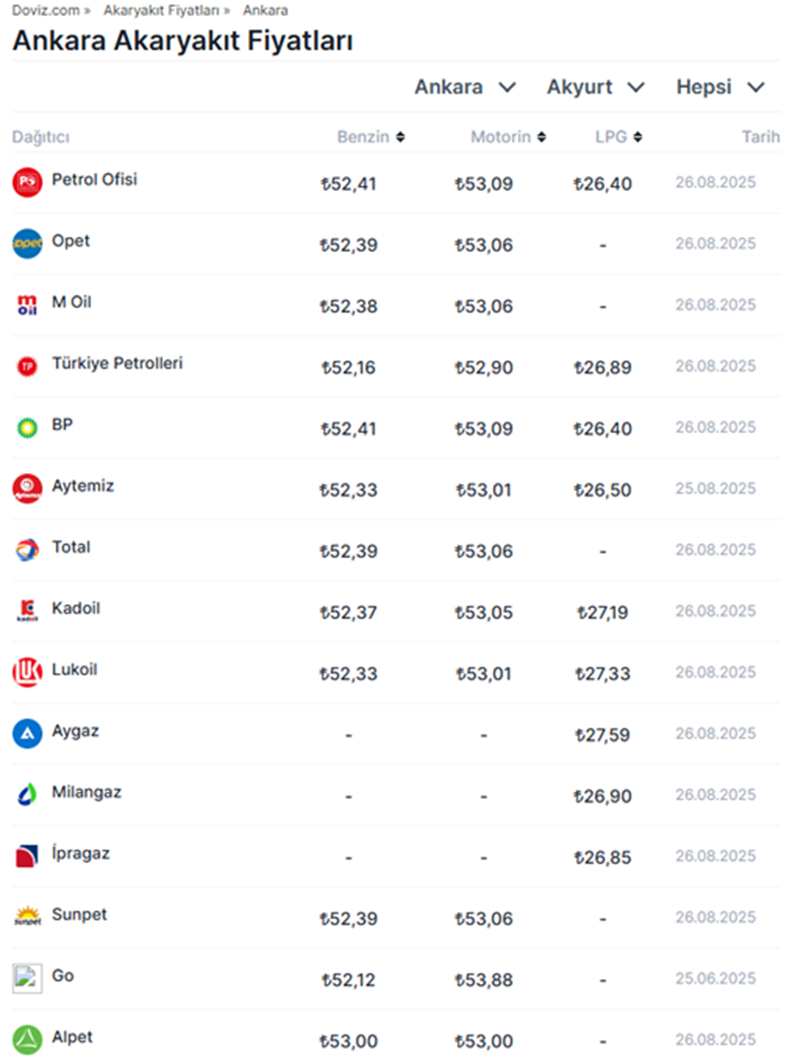Click the Aytemiz red logo
The width and height of the screenshot is (795, 1064).
click(x=27, y=488)
